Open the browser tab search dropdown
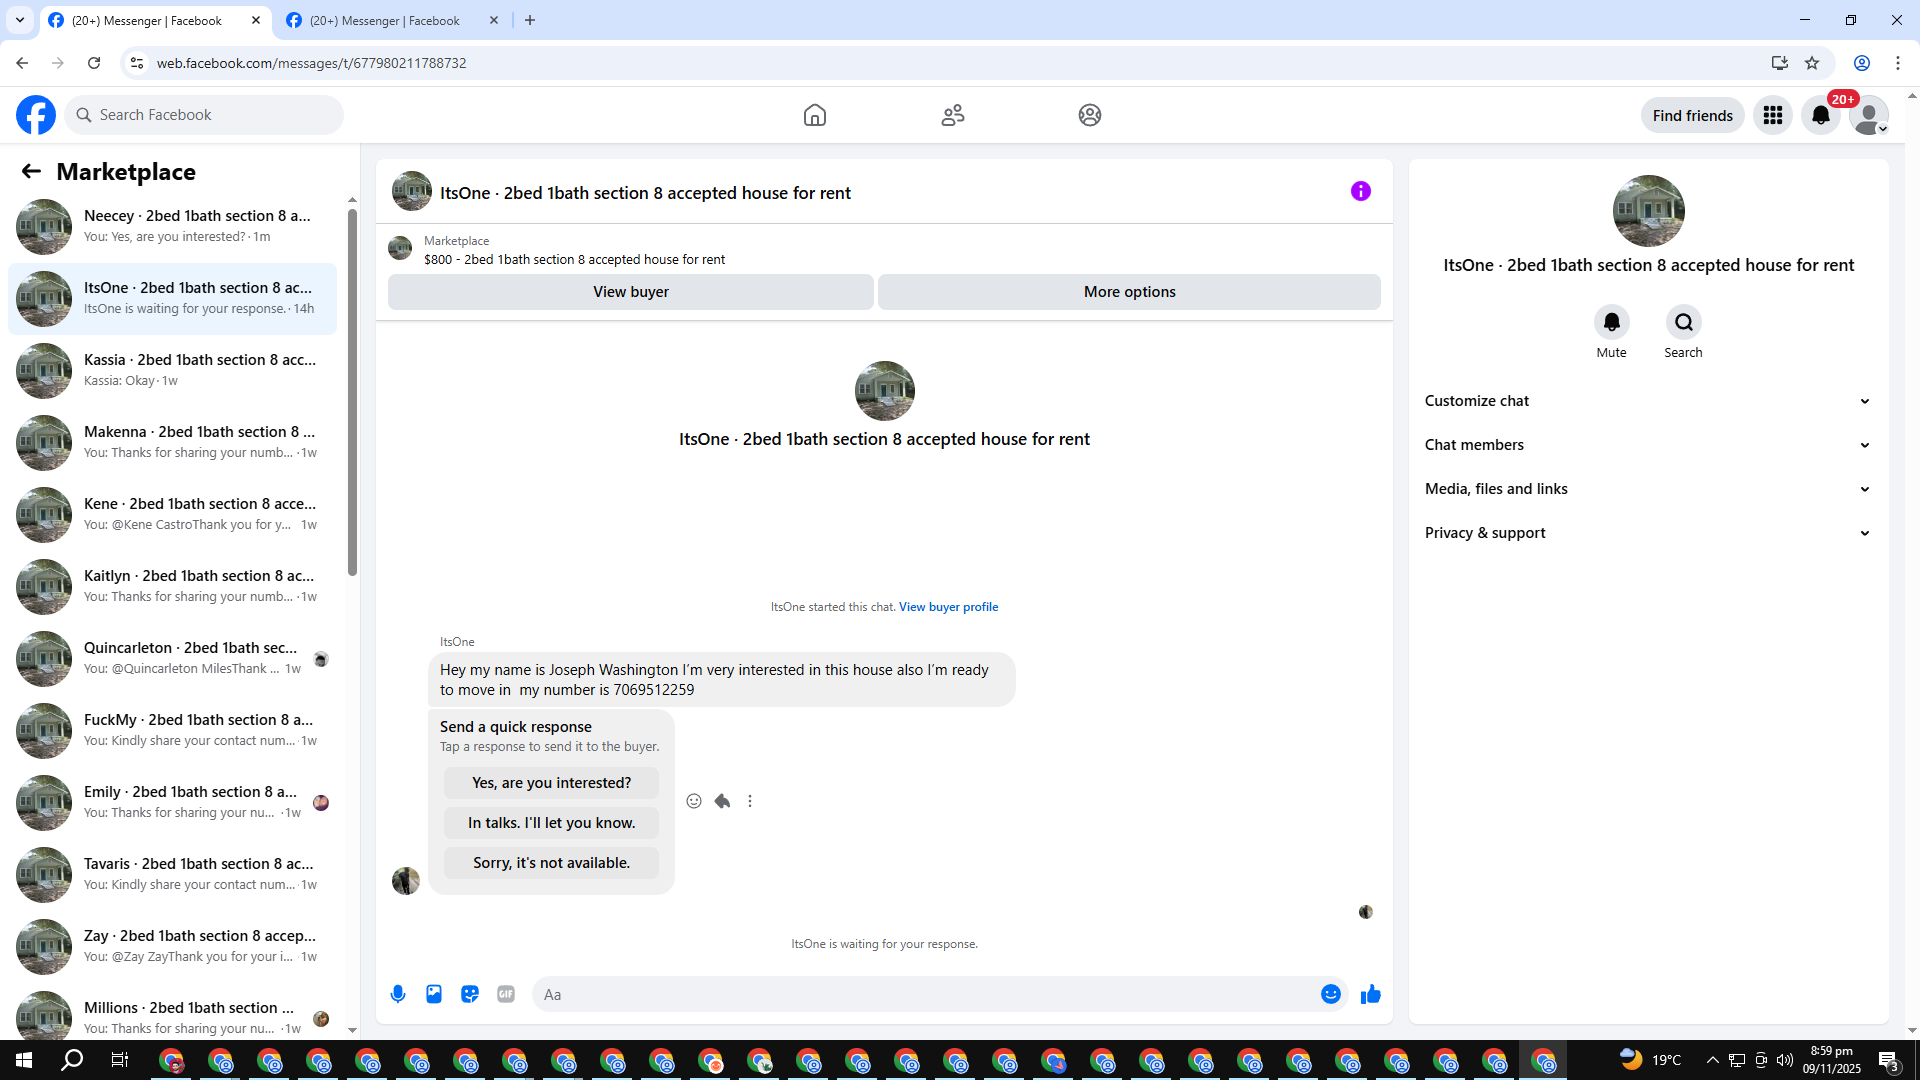 point(20,20)
